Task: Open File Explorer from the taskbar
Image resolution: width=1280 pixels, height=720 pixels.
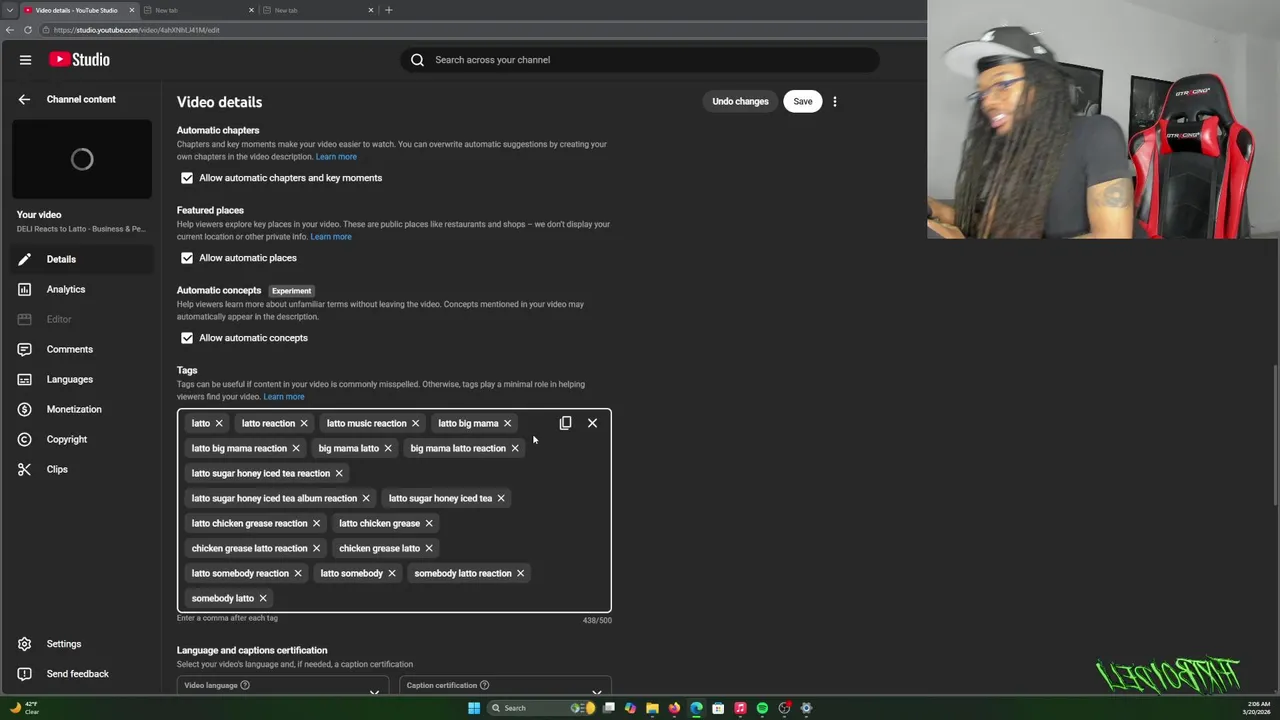Action: [x=652, y=708]
